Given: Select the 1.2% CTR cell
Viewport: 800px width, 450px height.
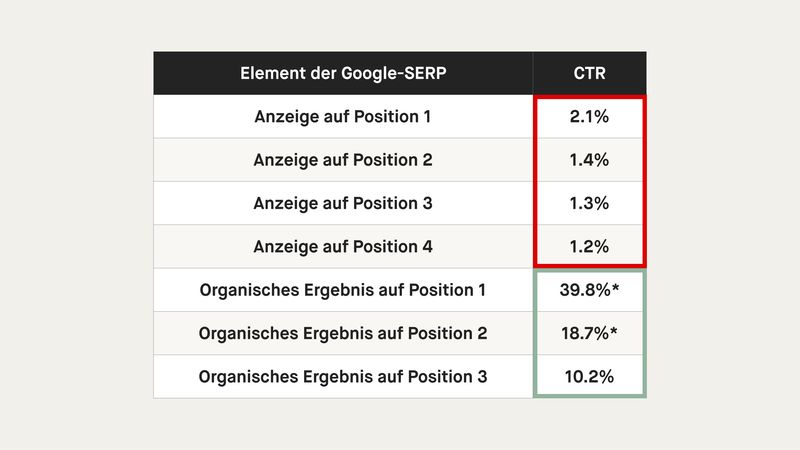Looking at the screenshot, I should [x=589, y=246].
